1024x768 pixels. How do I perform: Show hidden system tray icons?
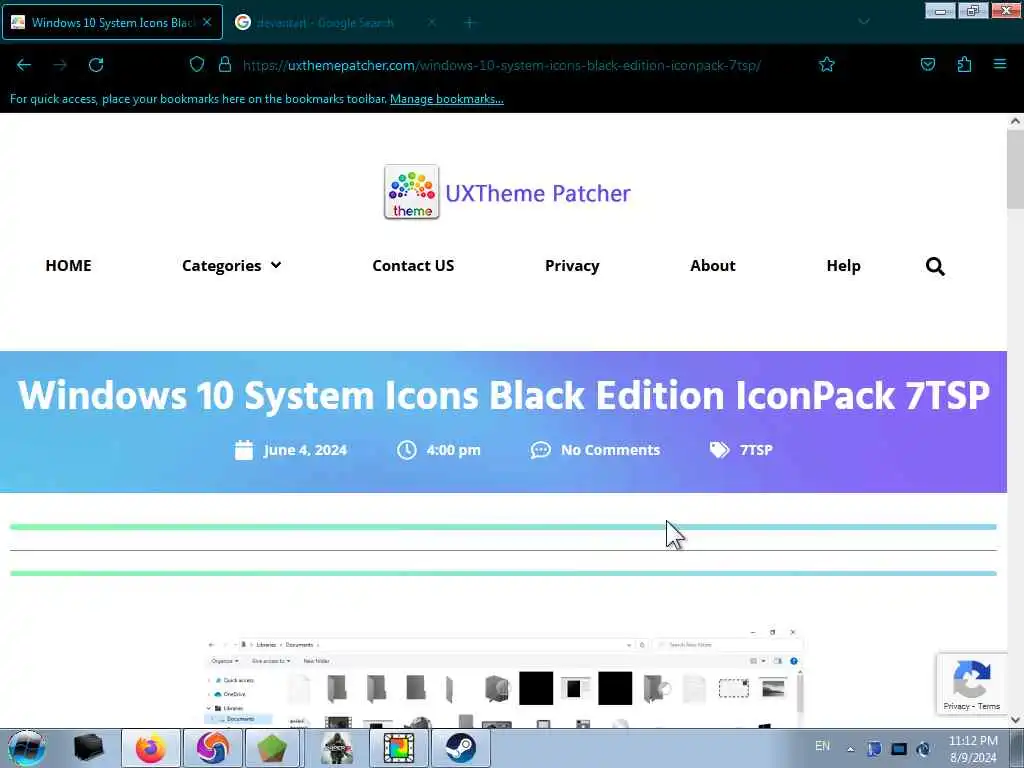[850, 749]
